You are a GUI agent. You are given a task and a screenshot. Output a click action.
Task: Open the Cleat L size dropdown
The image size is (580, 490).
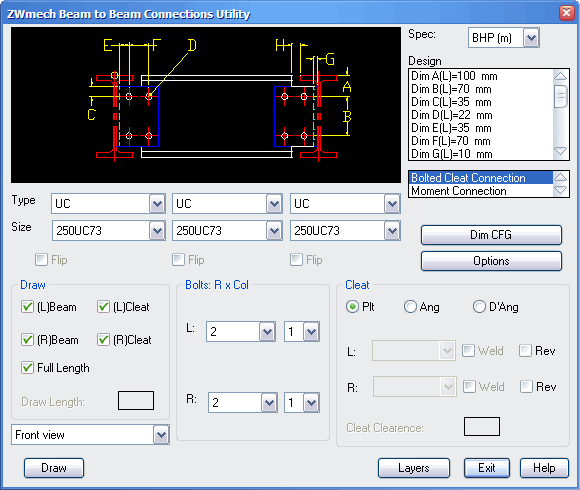point(414,351)
